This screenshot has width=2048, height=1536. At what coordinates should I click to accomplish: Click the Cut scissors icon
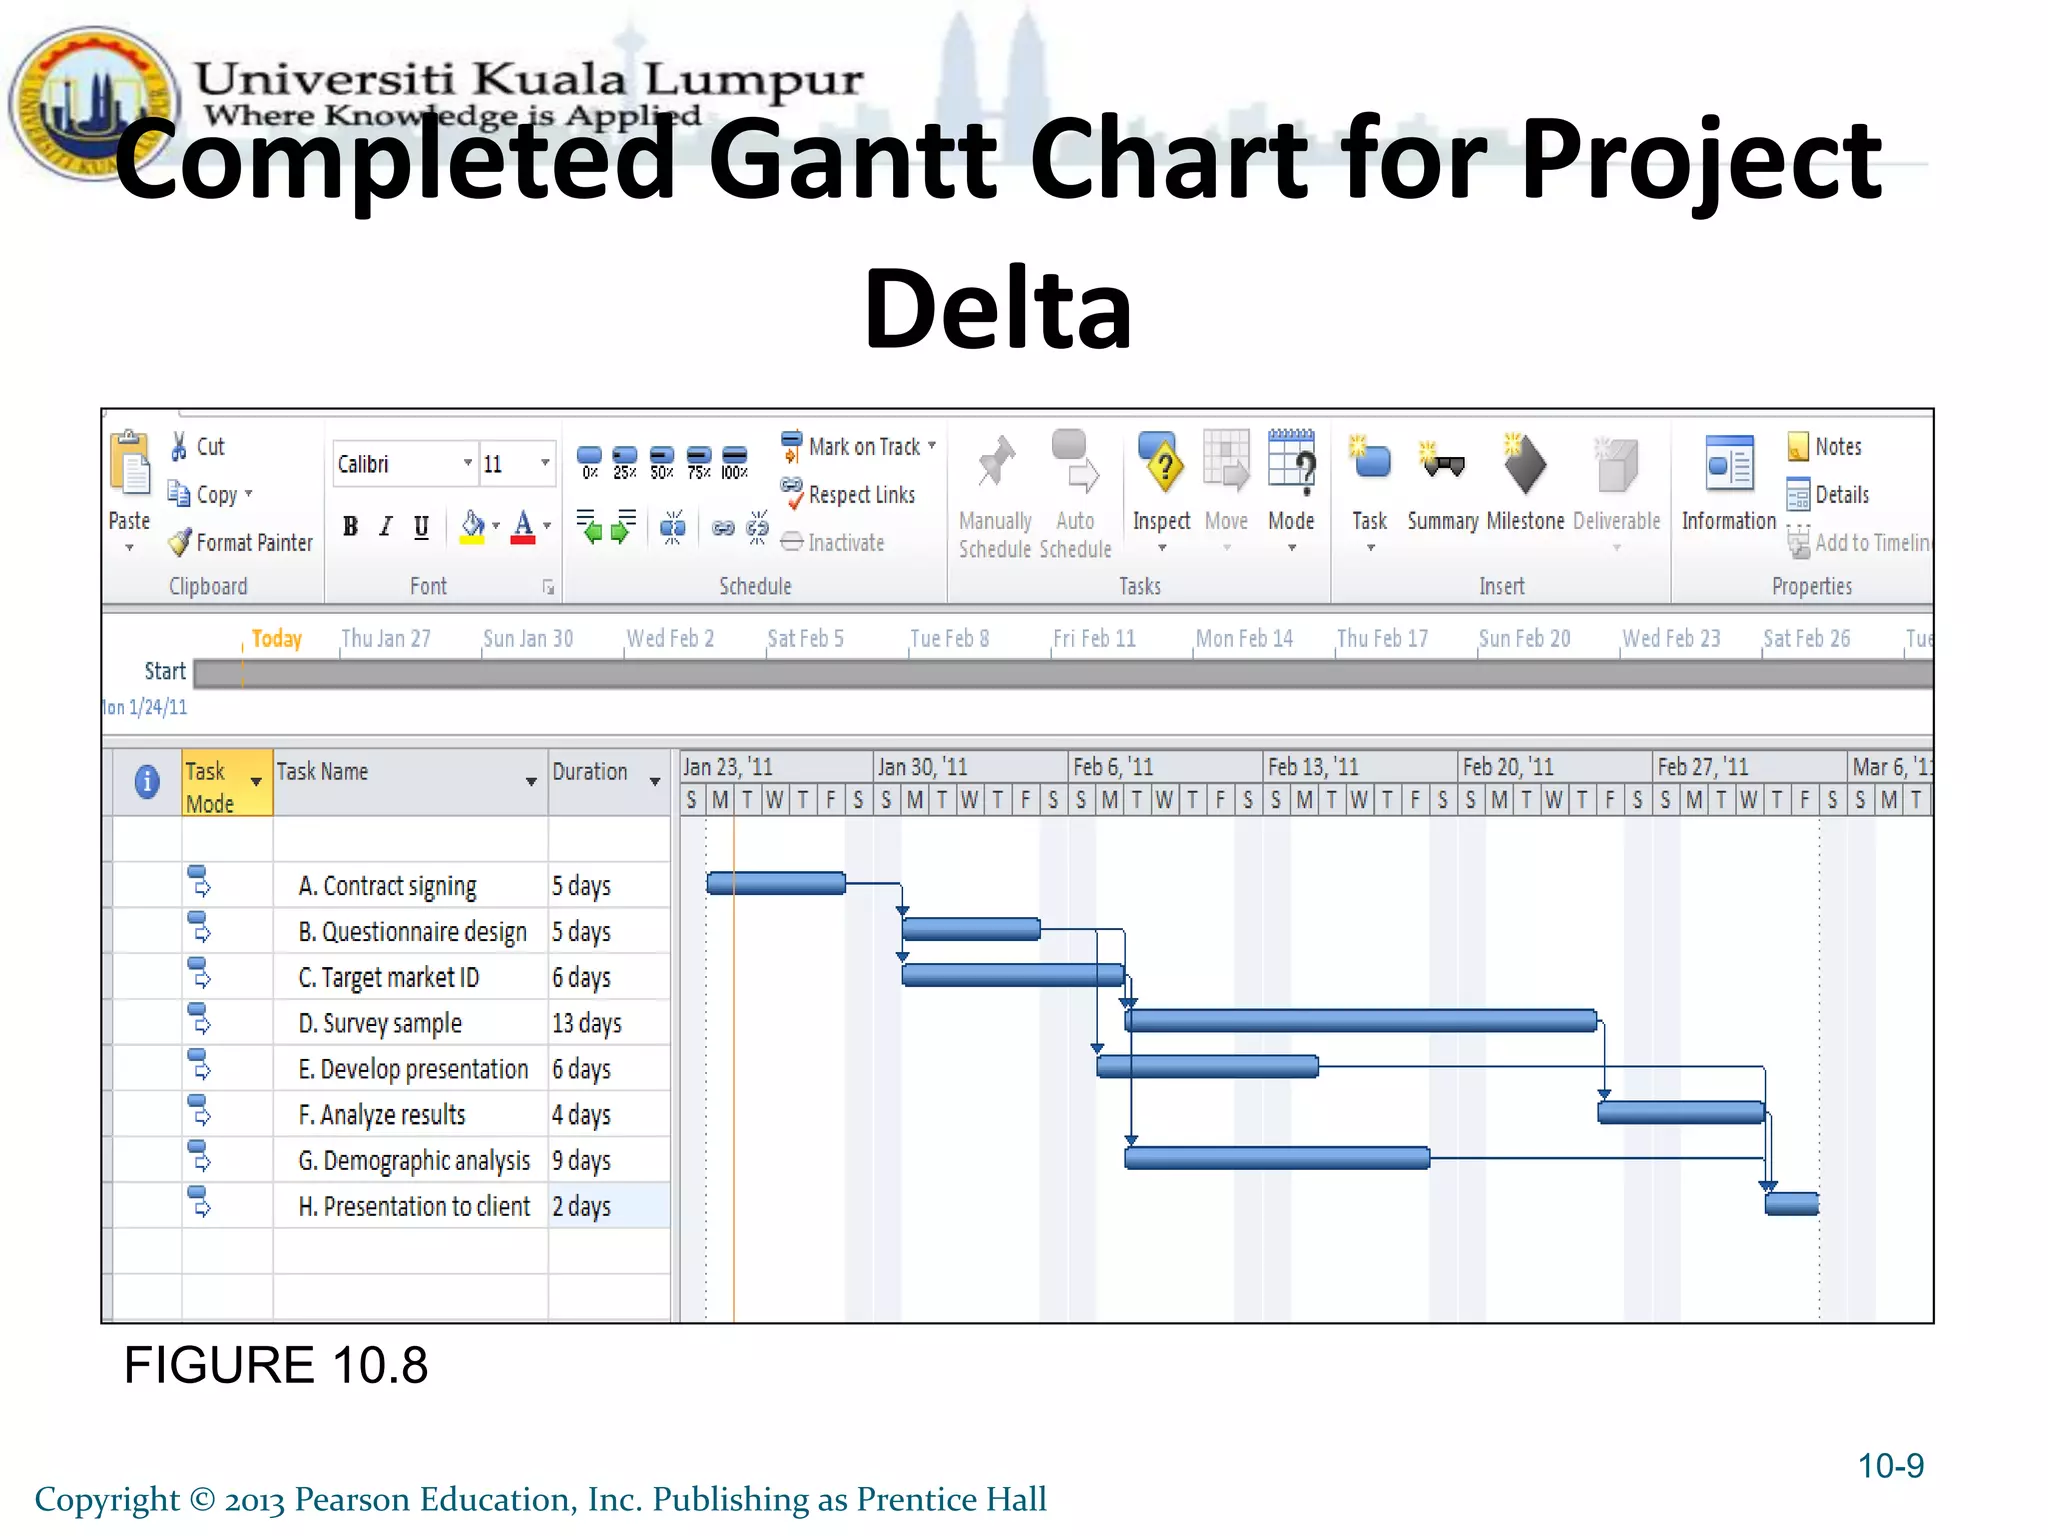click(x=179, y=446)
